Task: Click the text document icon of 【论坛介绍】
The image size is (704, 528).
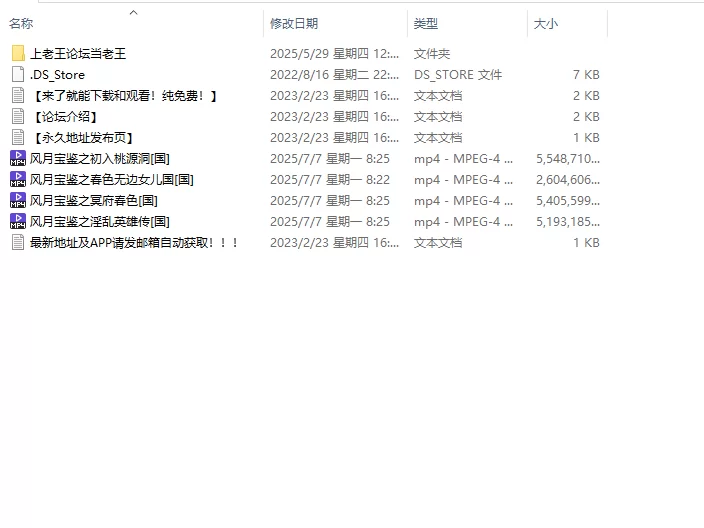Action: (x=18, y=117)
